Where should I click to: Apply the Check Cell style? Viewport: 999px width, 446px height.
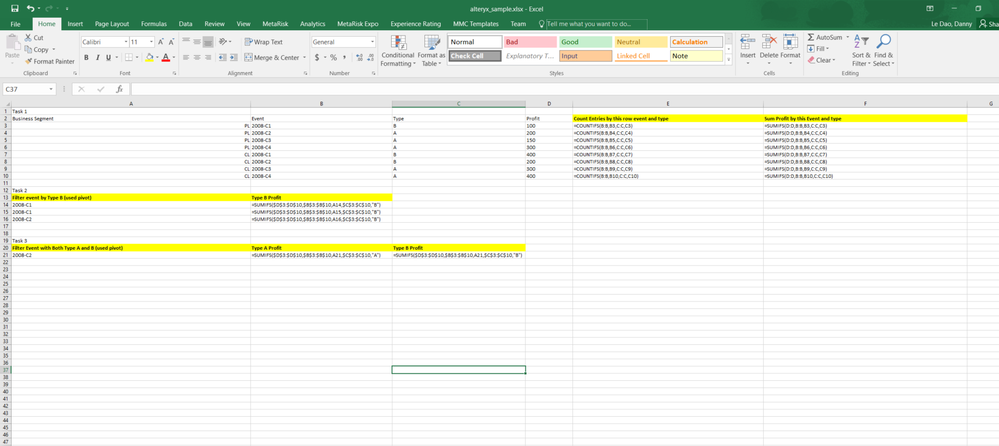click(x=475, y=56)
